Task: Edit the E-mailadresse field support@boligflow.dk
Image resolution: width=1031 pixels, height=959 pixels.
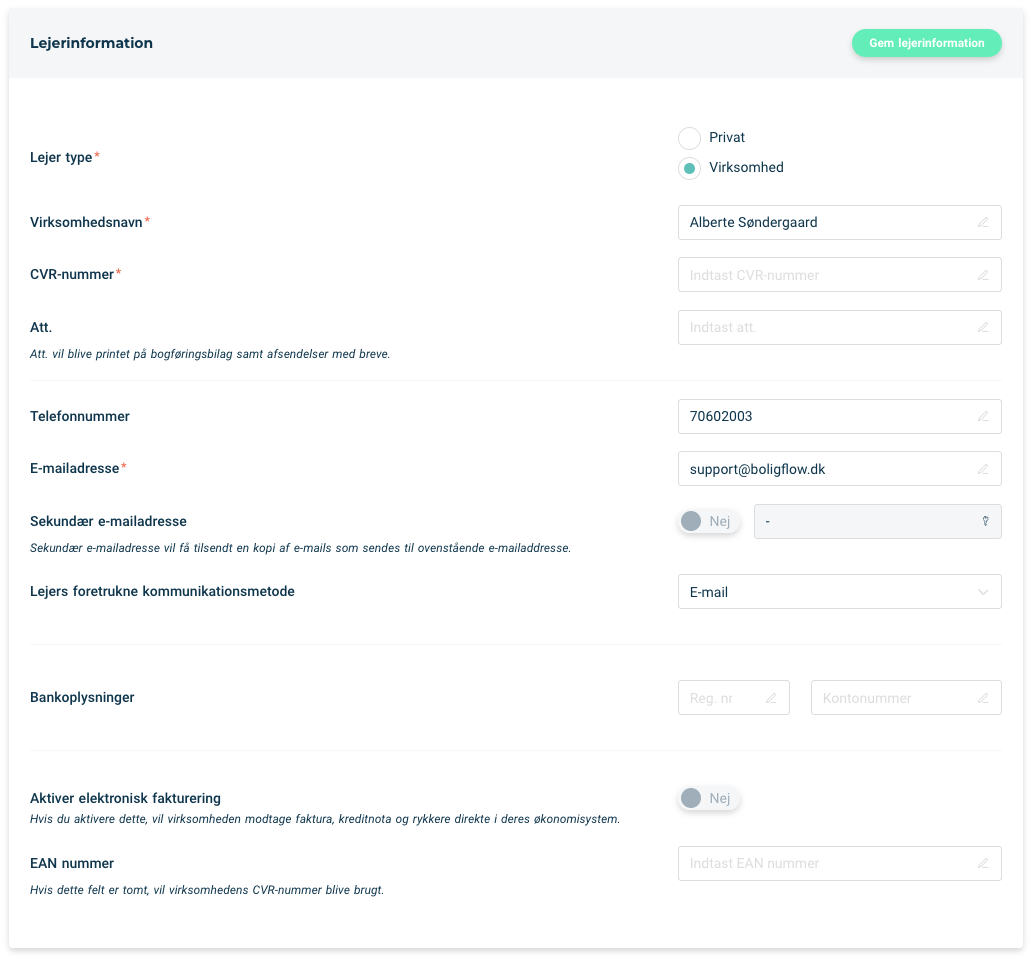Action: coord(839,469)
